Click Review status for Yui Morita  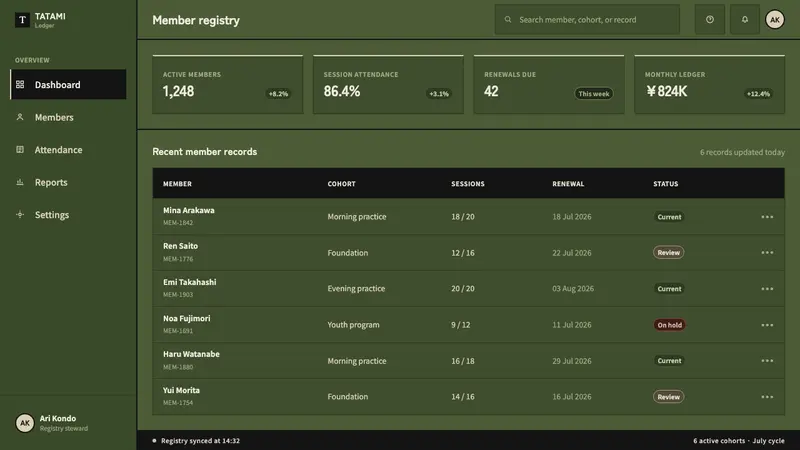(x=668, y=397)
